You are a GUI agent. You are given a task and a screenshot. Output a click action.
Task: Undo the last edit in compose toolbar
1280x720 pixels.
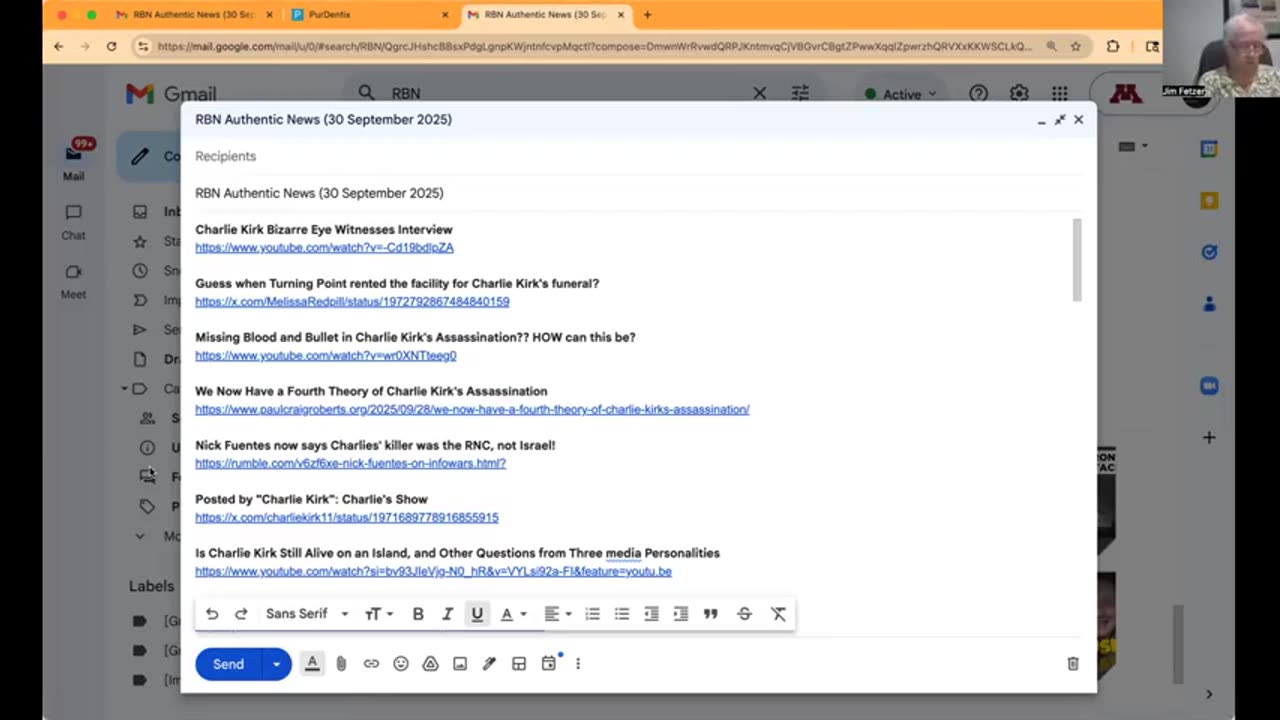(x=212, y=614)
